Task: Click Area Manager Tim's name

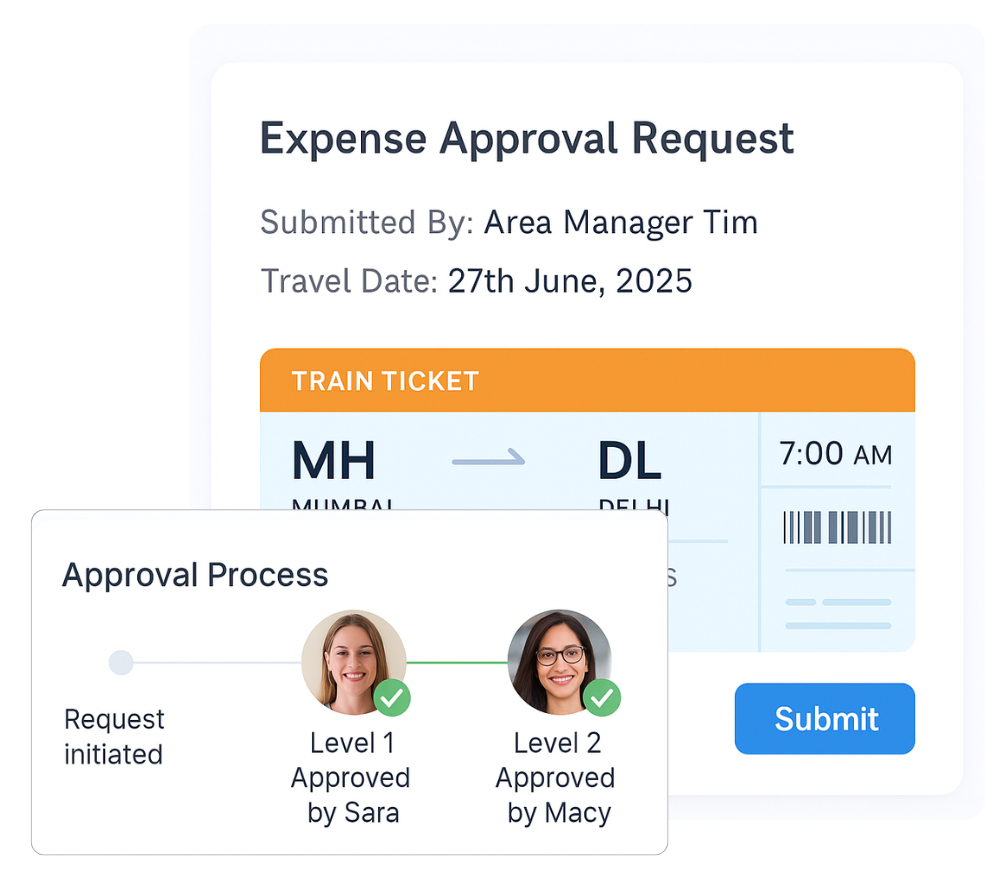Action: point(620,222)
